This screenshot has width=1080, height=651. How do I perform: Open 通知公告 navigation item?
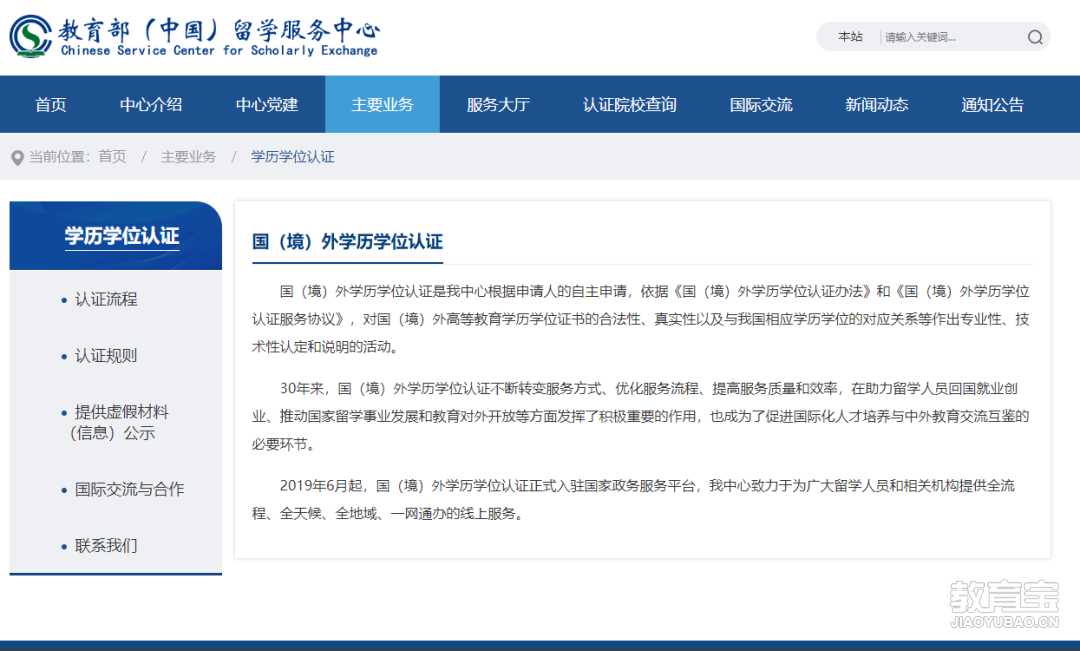point(993,105)
